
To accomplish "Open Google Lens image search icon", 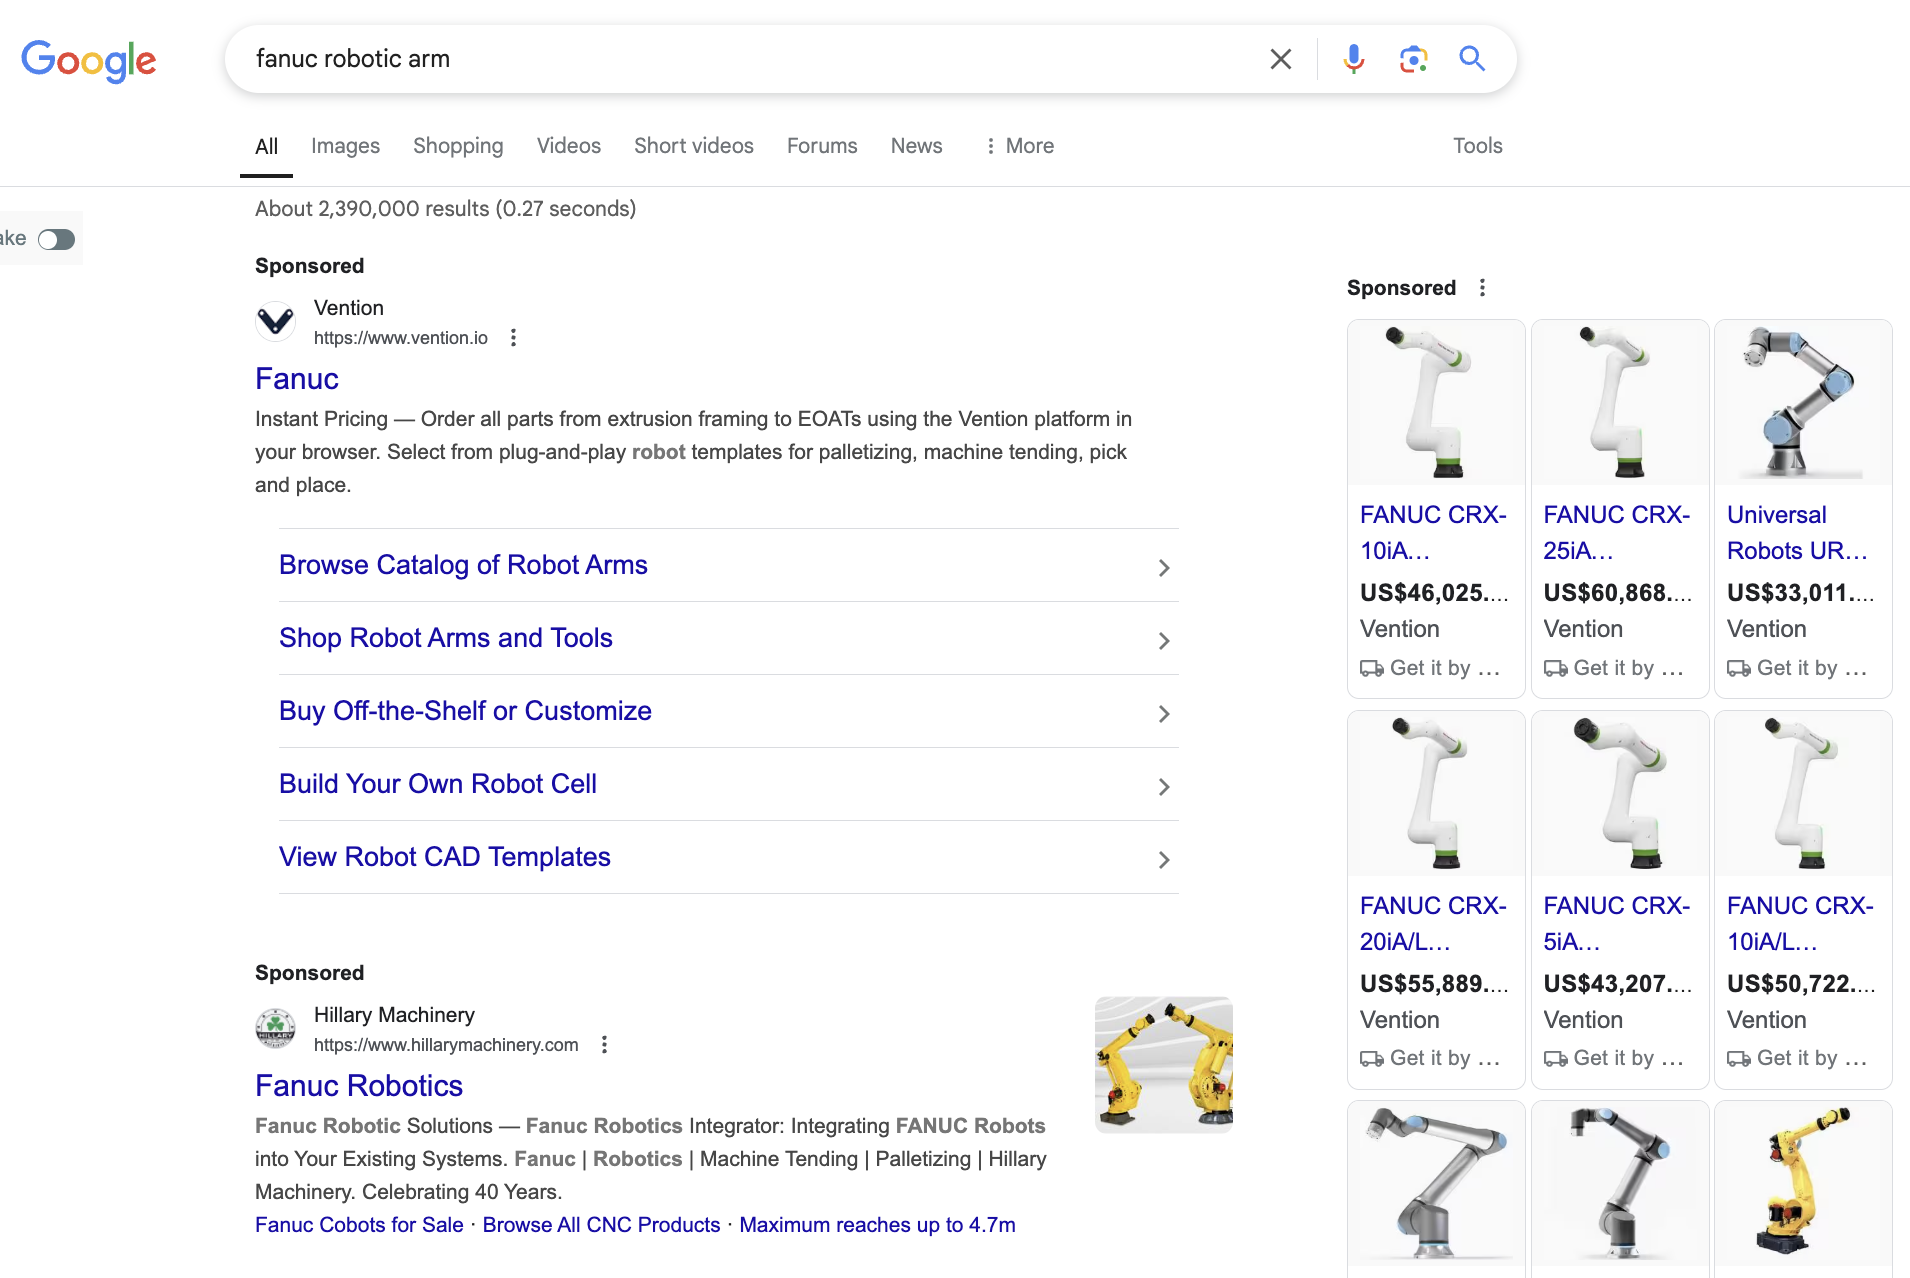I will [x=1413, y=59].
